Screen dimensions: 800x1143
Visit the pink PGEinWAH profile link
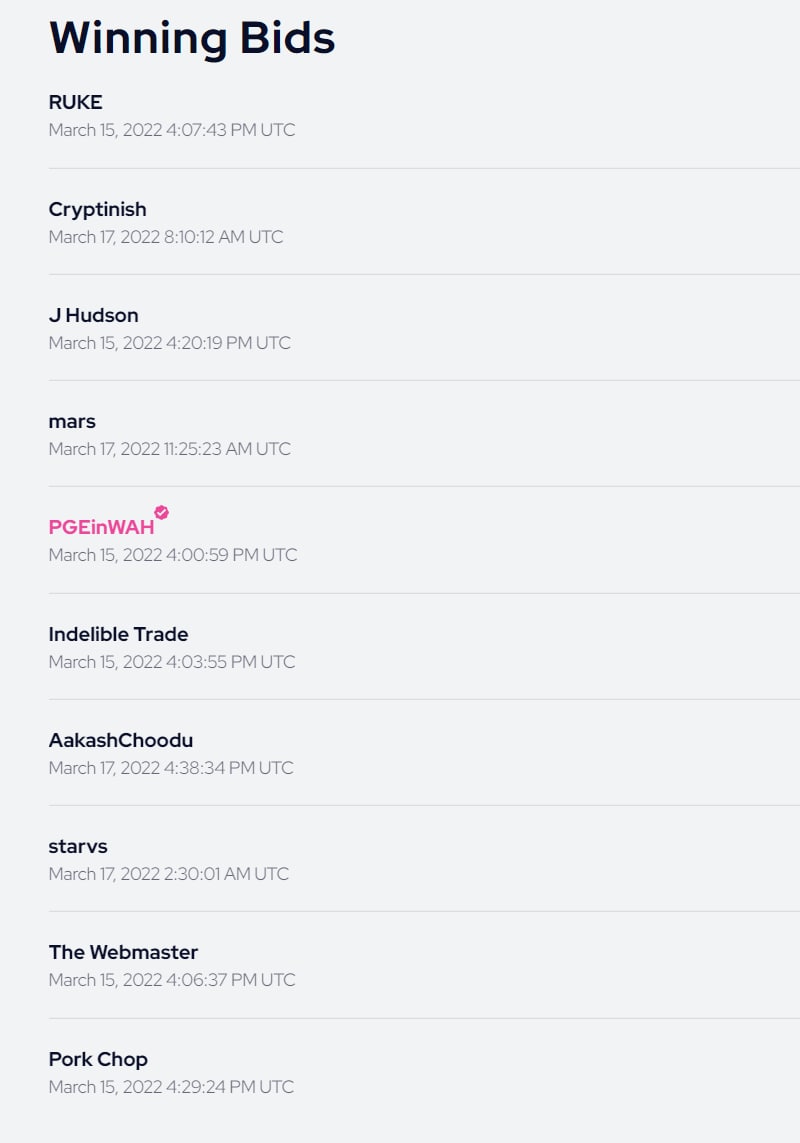tap(101, 527)
